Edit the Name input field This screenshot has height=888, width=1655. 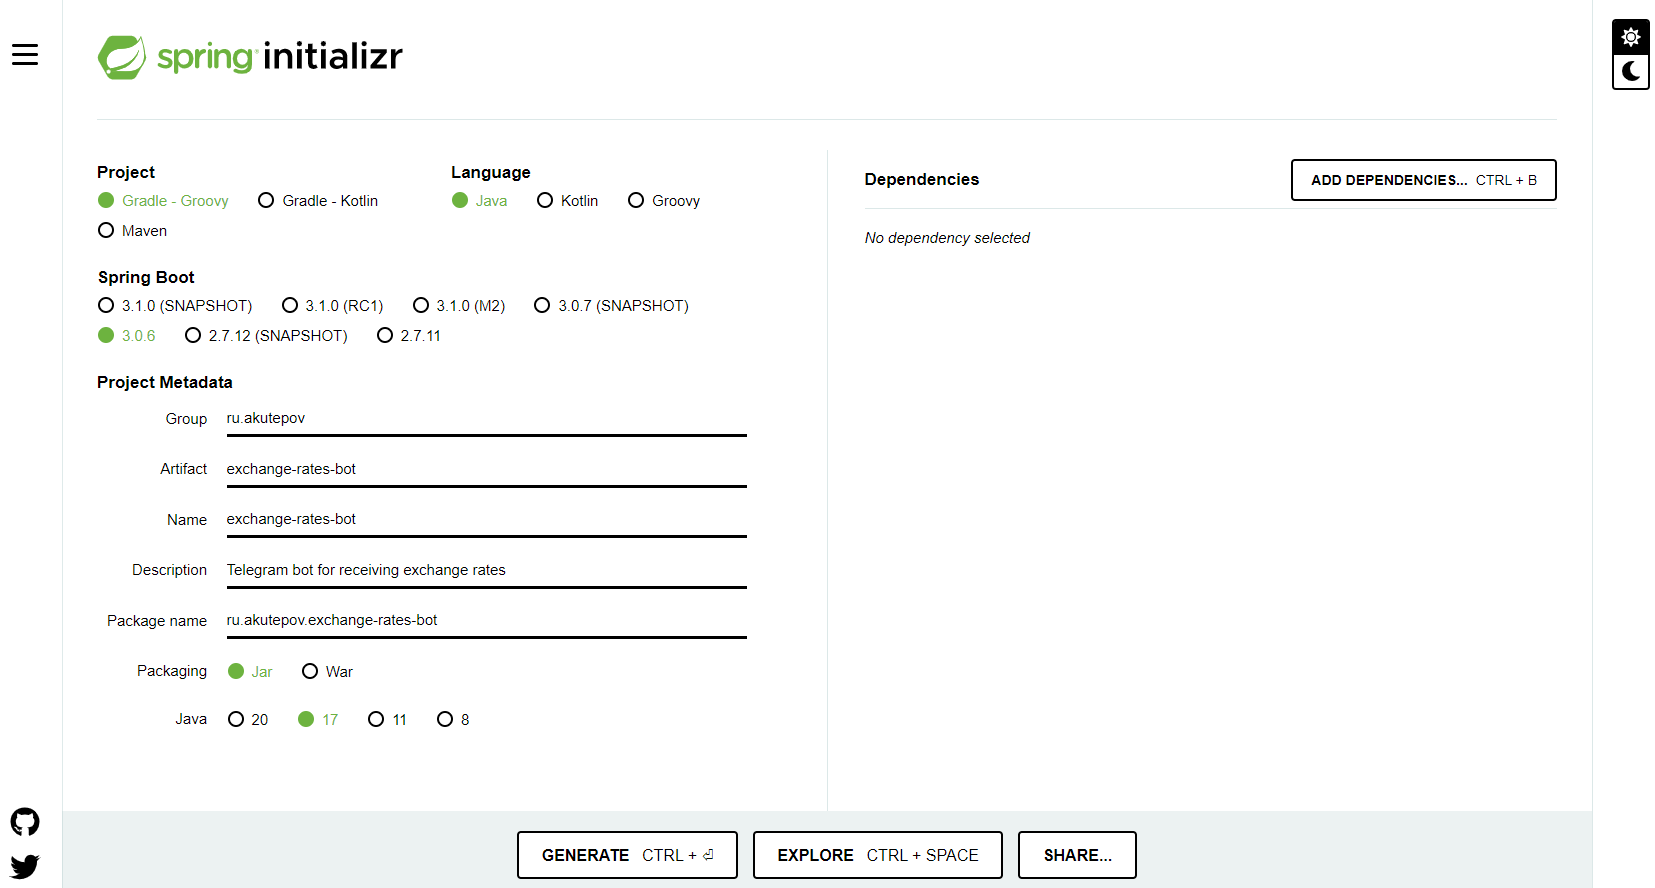(486, 520)
